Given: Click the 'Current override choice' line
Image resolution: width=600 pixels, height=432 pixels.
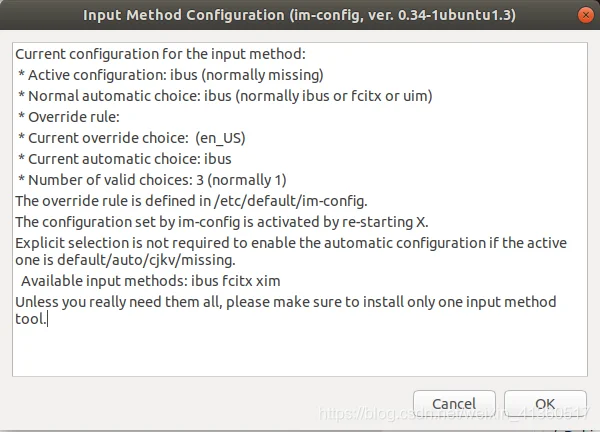Looking at the screenshot, I should 132,138.
